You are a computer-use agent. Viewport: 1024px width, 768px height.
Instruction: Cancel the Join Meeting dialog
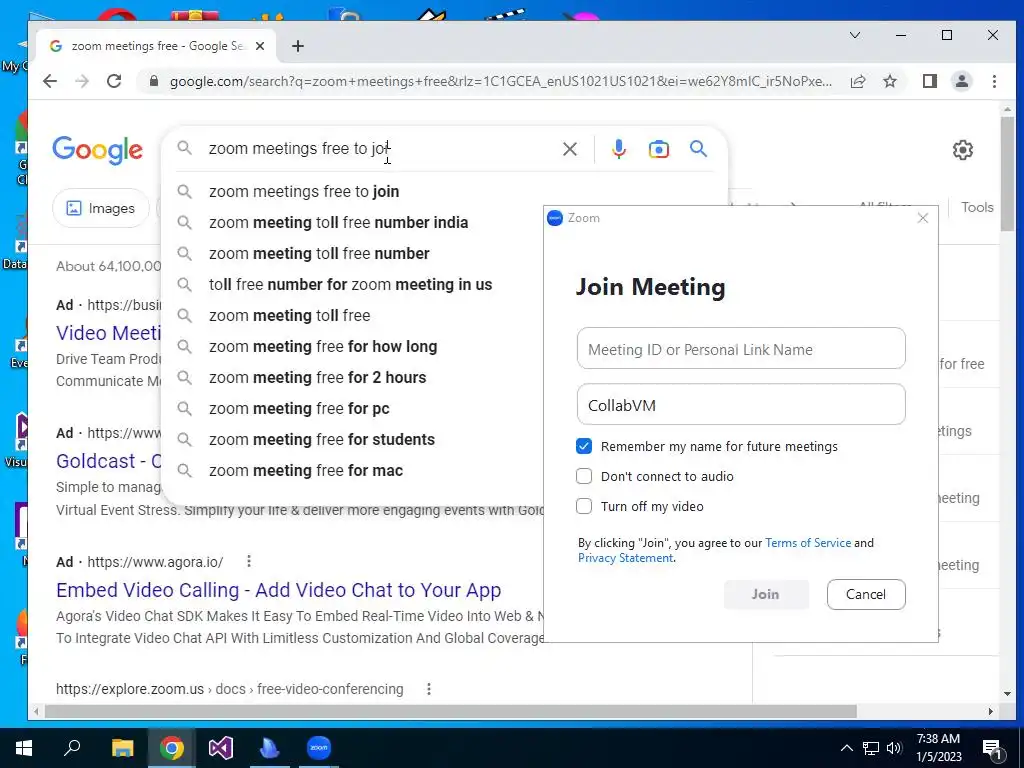[866, 594]
